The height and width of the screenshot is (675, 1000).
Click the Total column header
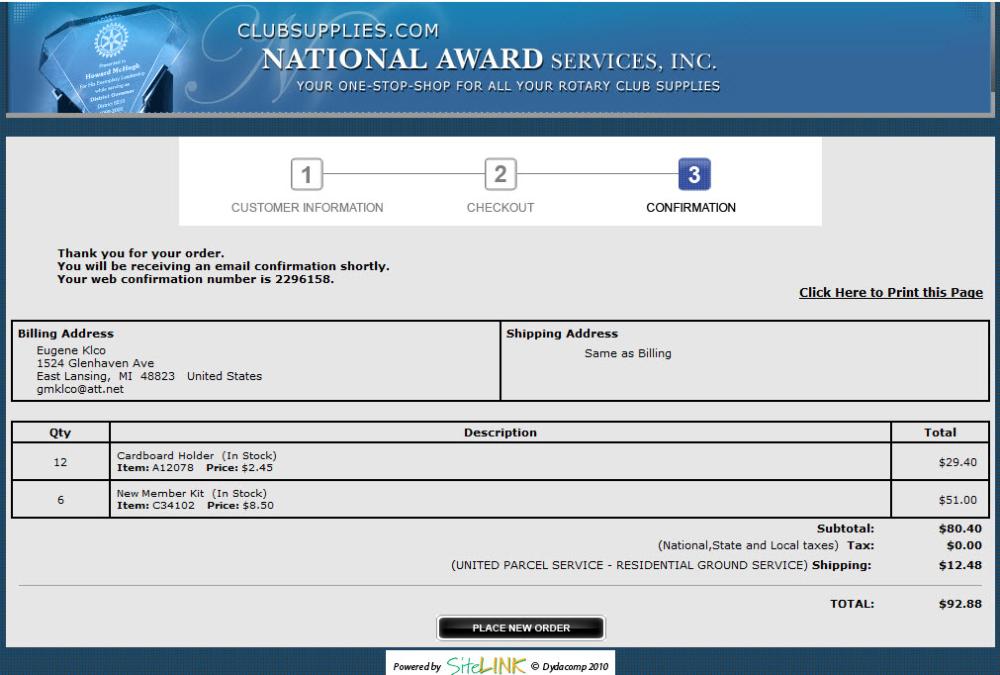point(940,433)
